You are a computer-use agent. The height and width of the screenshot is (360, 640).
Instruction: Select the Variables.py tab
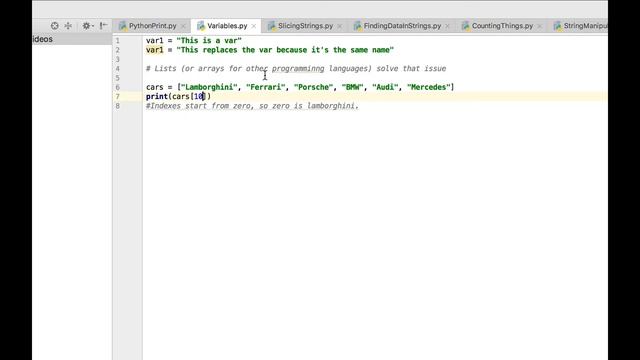click(x=227, y=26)
